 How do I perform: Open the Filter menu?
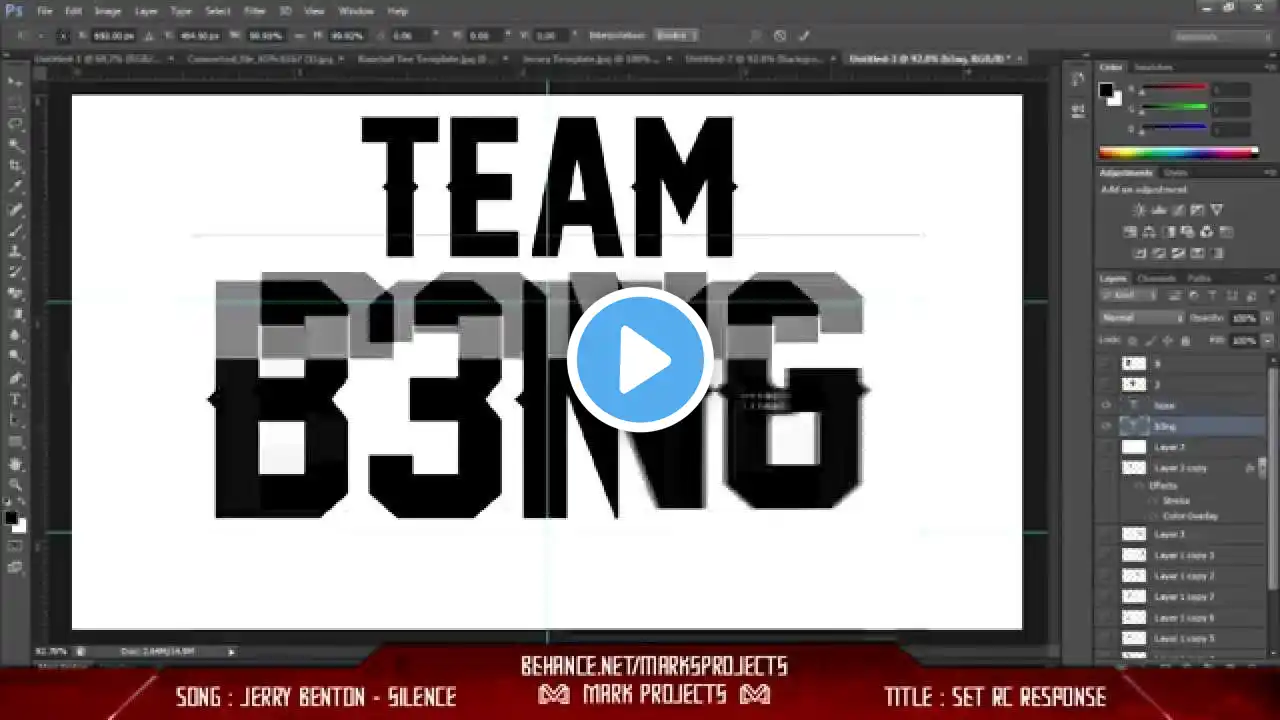click(x=255, y=11)
